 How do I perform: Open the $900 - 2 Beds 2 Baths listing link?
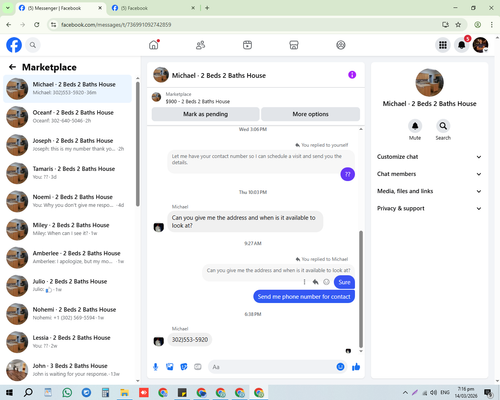coord(198,101)
